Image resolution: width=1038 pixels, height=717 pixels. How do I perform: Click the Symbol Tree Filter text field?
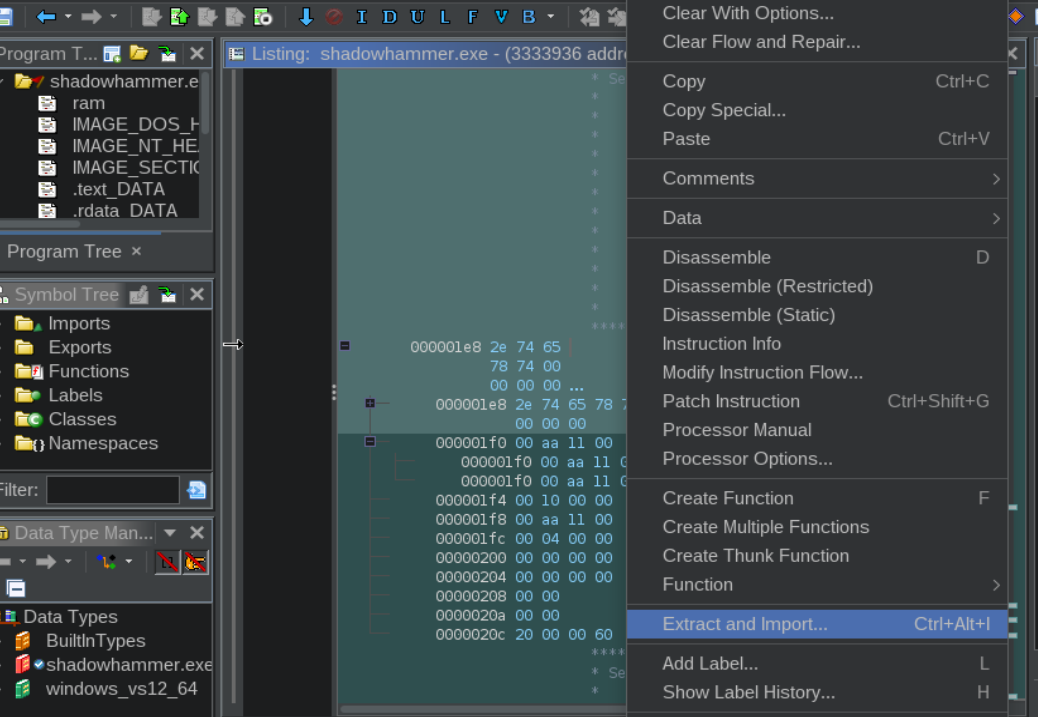click(x=113, y=490)
